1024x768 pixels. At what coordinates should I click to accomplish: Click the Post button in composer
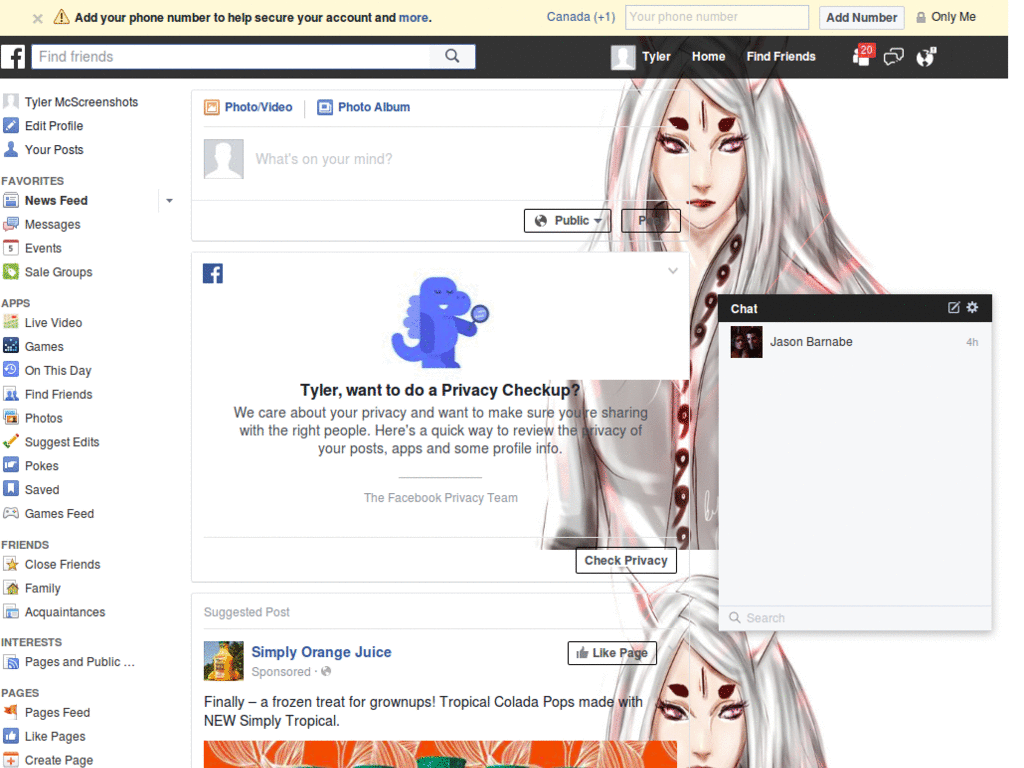coord(650,221)
